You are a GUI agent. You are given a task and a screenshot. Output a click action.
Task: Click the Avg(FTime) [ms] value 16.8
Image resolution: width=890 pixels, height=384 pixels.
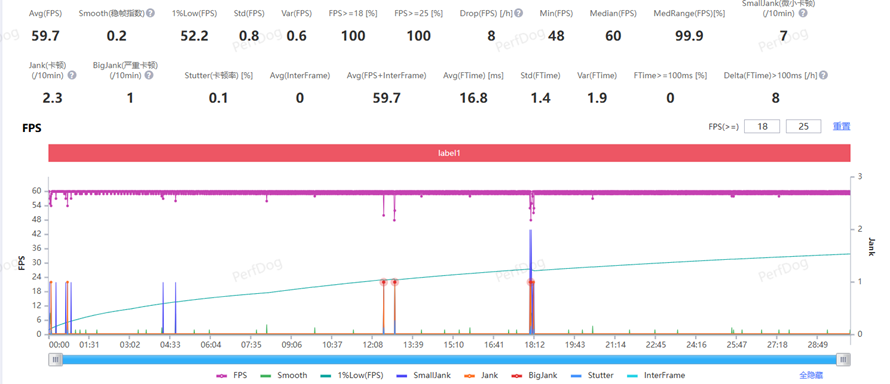[473, 98]
